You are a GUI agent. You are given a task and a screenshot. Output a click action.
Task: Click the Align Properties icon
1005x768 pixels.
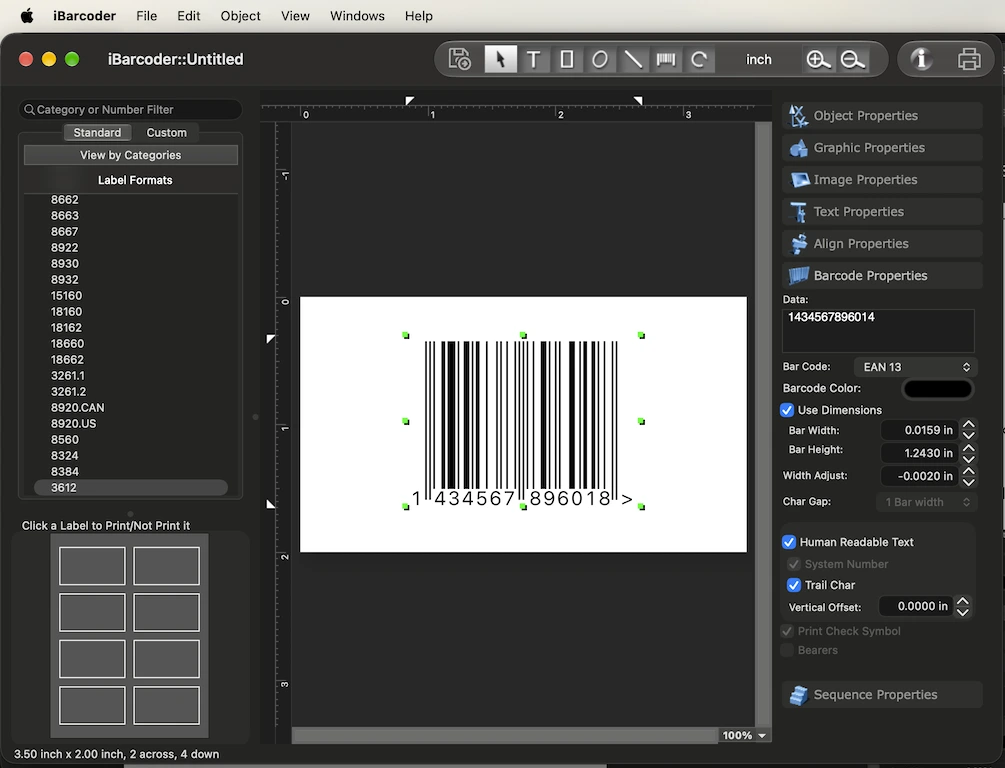point(799,244)
